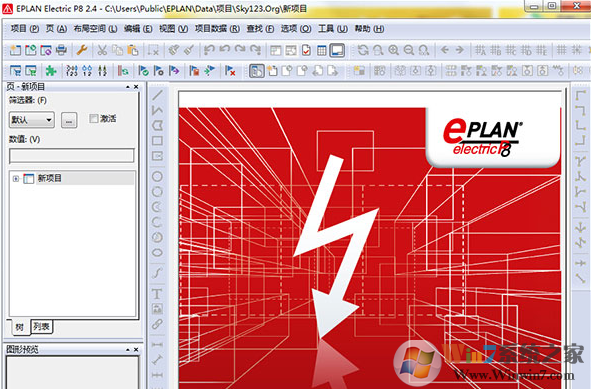Click the back arrow navigation icon
The height and width of the screenshot is (389, 591).
tap(445, 50)
